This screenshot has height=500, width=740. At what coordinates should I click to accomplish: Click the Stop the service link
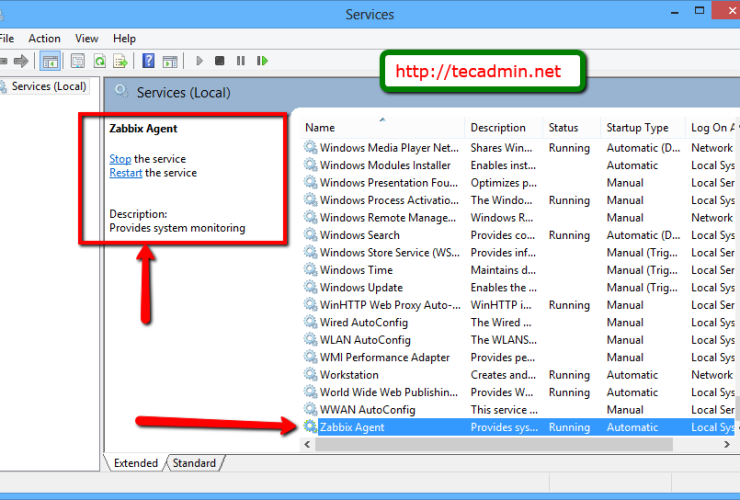click(x=120, y=159)
